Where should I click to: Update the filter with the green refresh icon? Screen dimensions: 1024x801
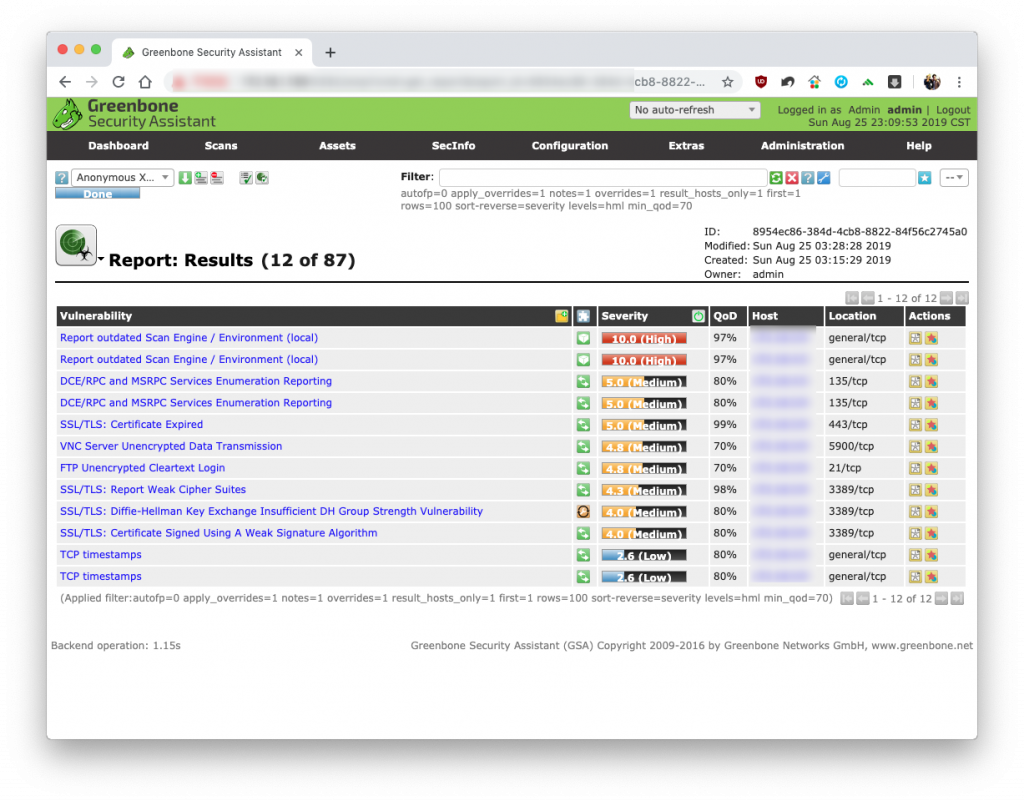[776, 178]
